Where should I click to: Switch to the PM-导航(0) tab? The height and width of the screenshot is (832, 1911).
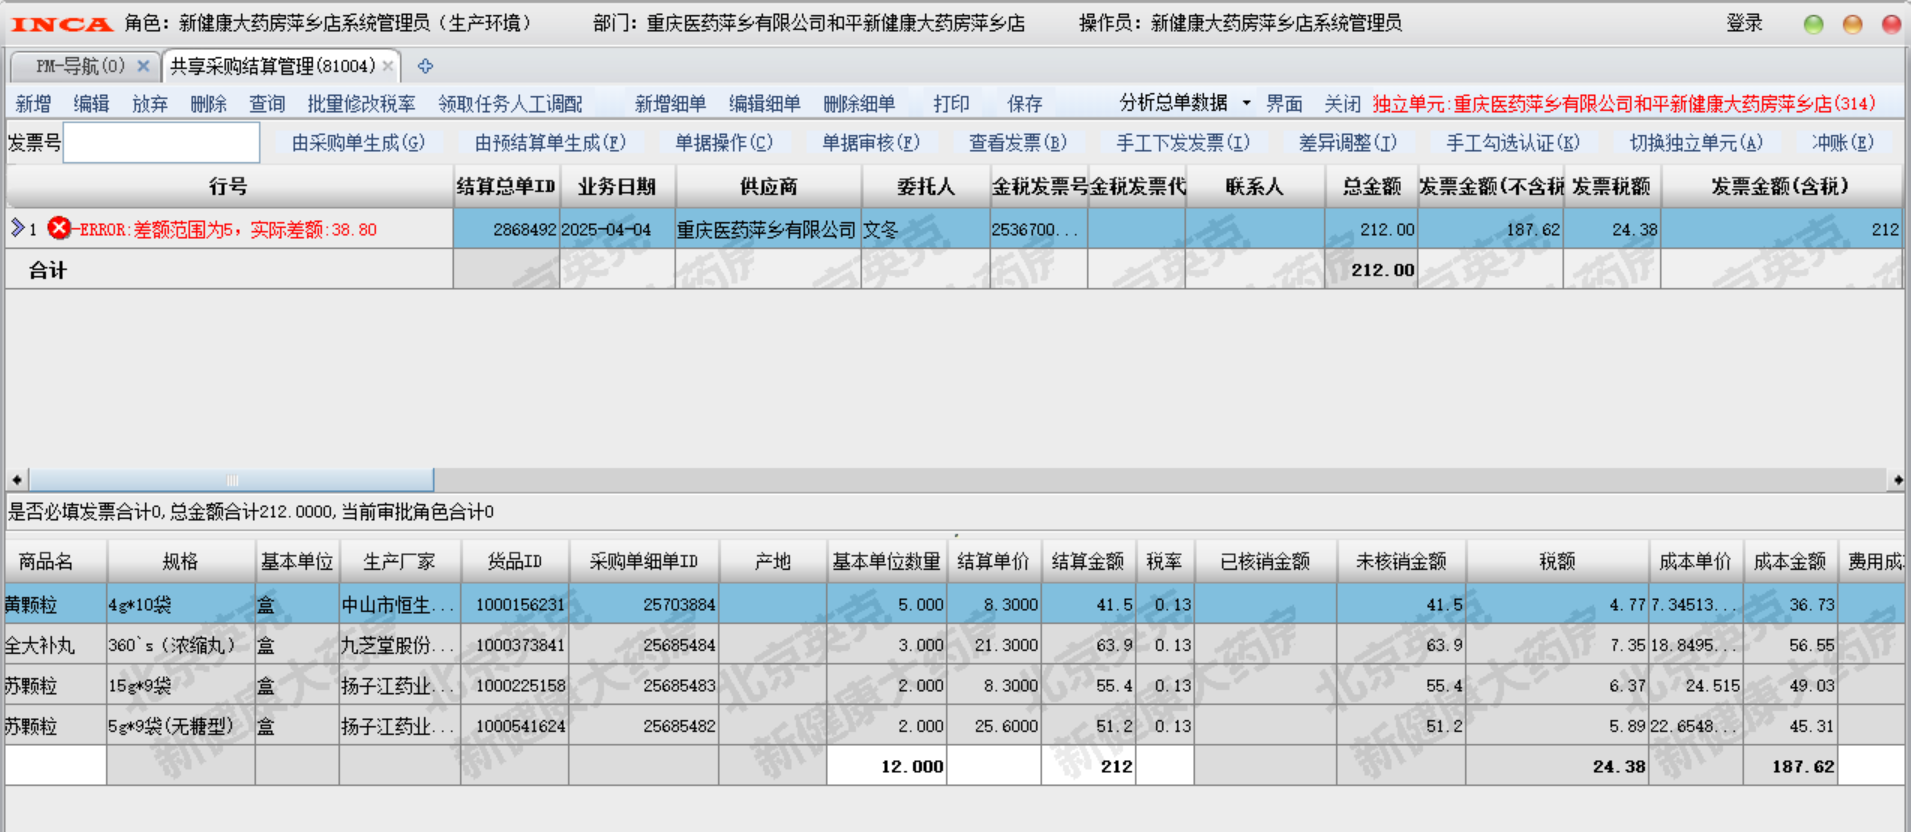click(x=80, y=66)
